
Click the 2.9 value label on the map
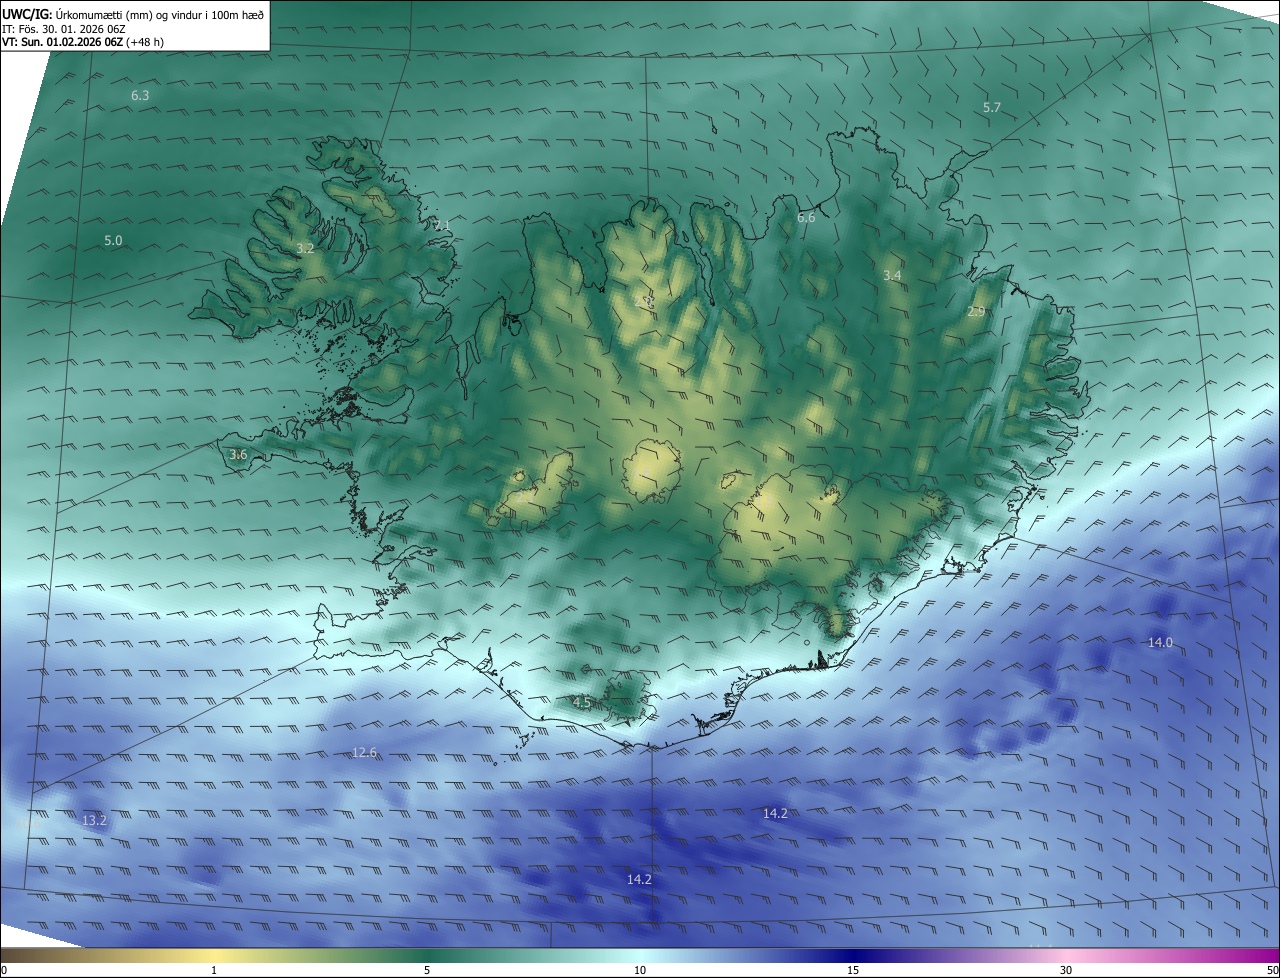(x=976, y=312)
